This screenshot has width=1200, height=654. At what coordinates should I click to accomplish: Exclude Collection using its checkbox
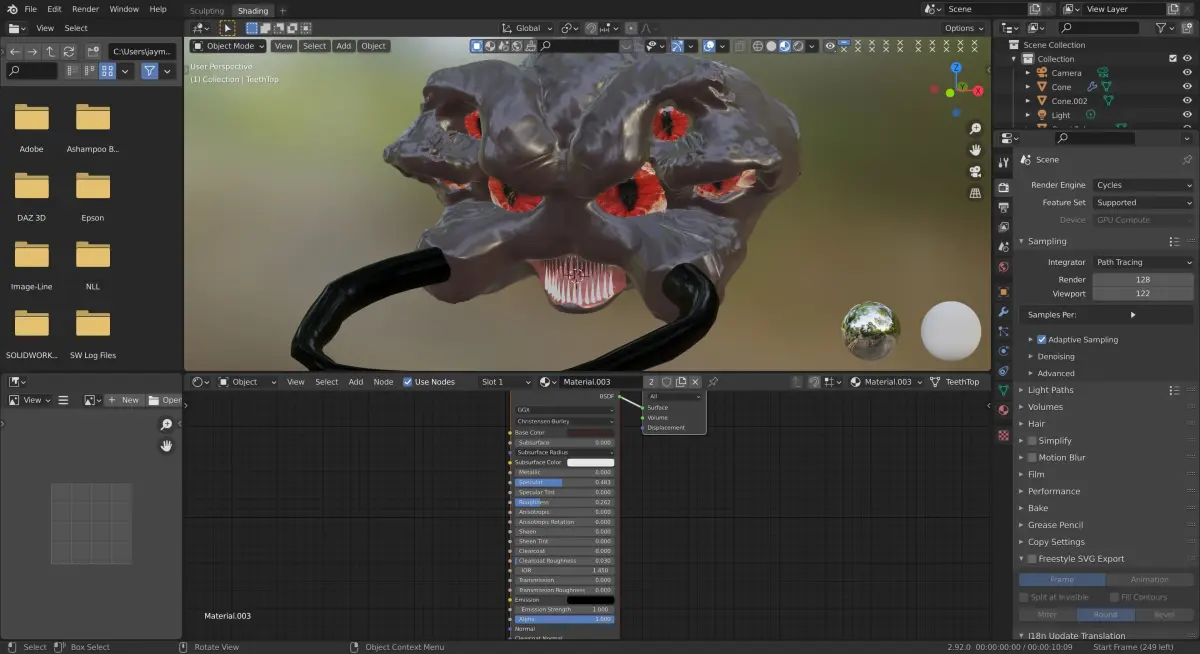[x=1173, y=59]
